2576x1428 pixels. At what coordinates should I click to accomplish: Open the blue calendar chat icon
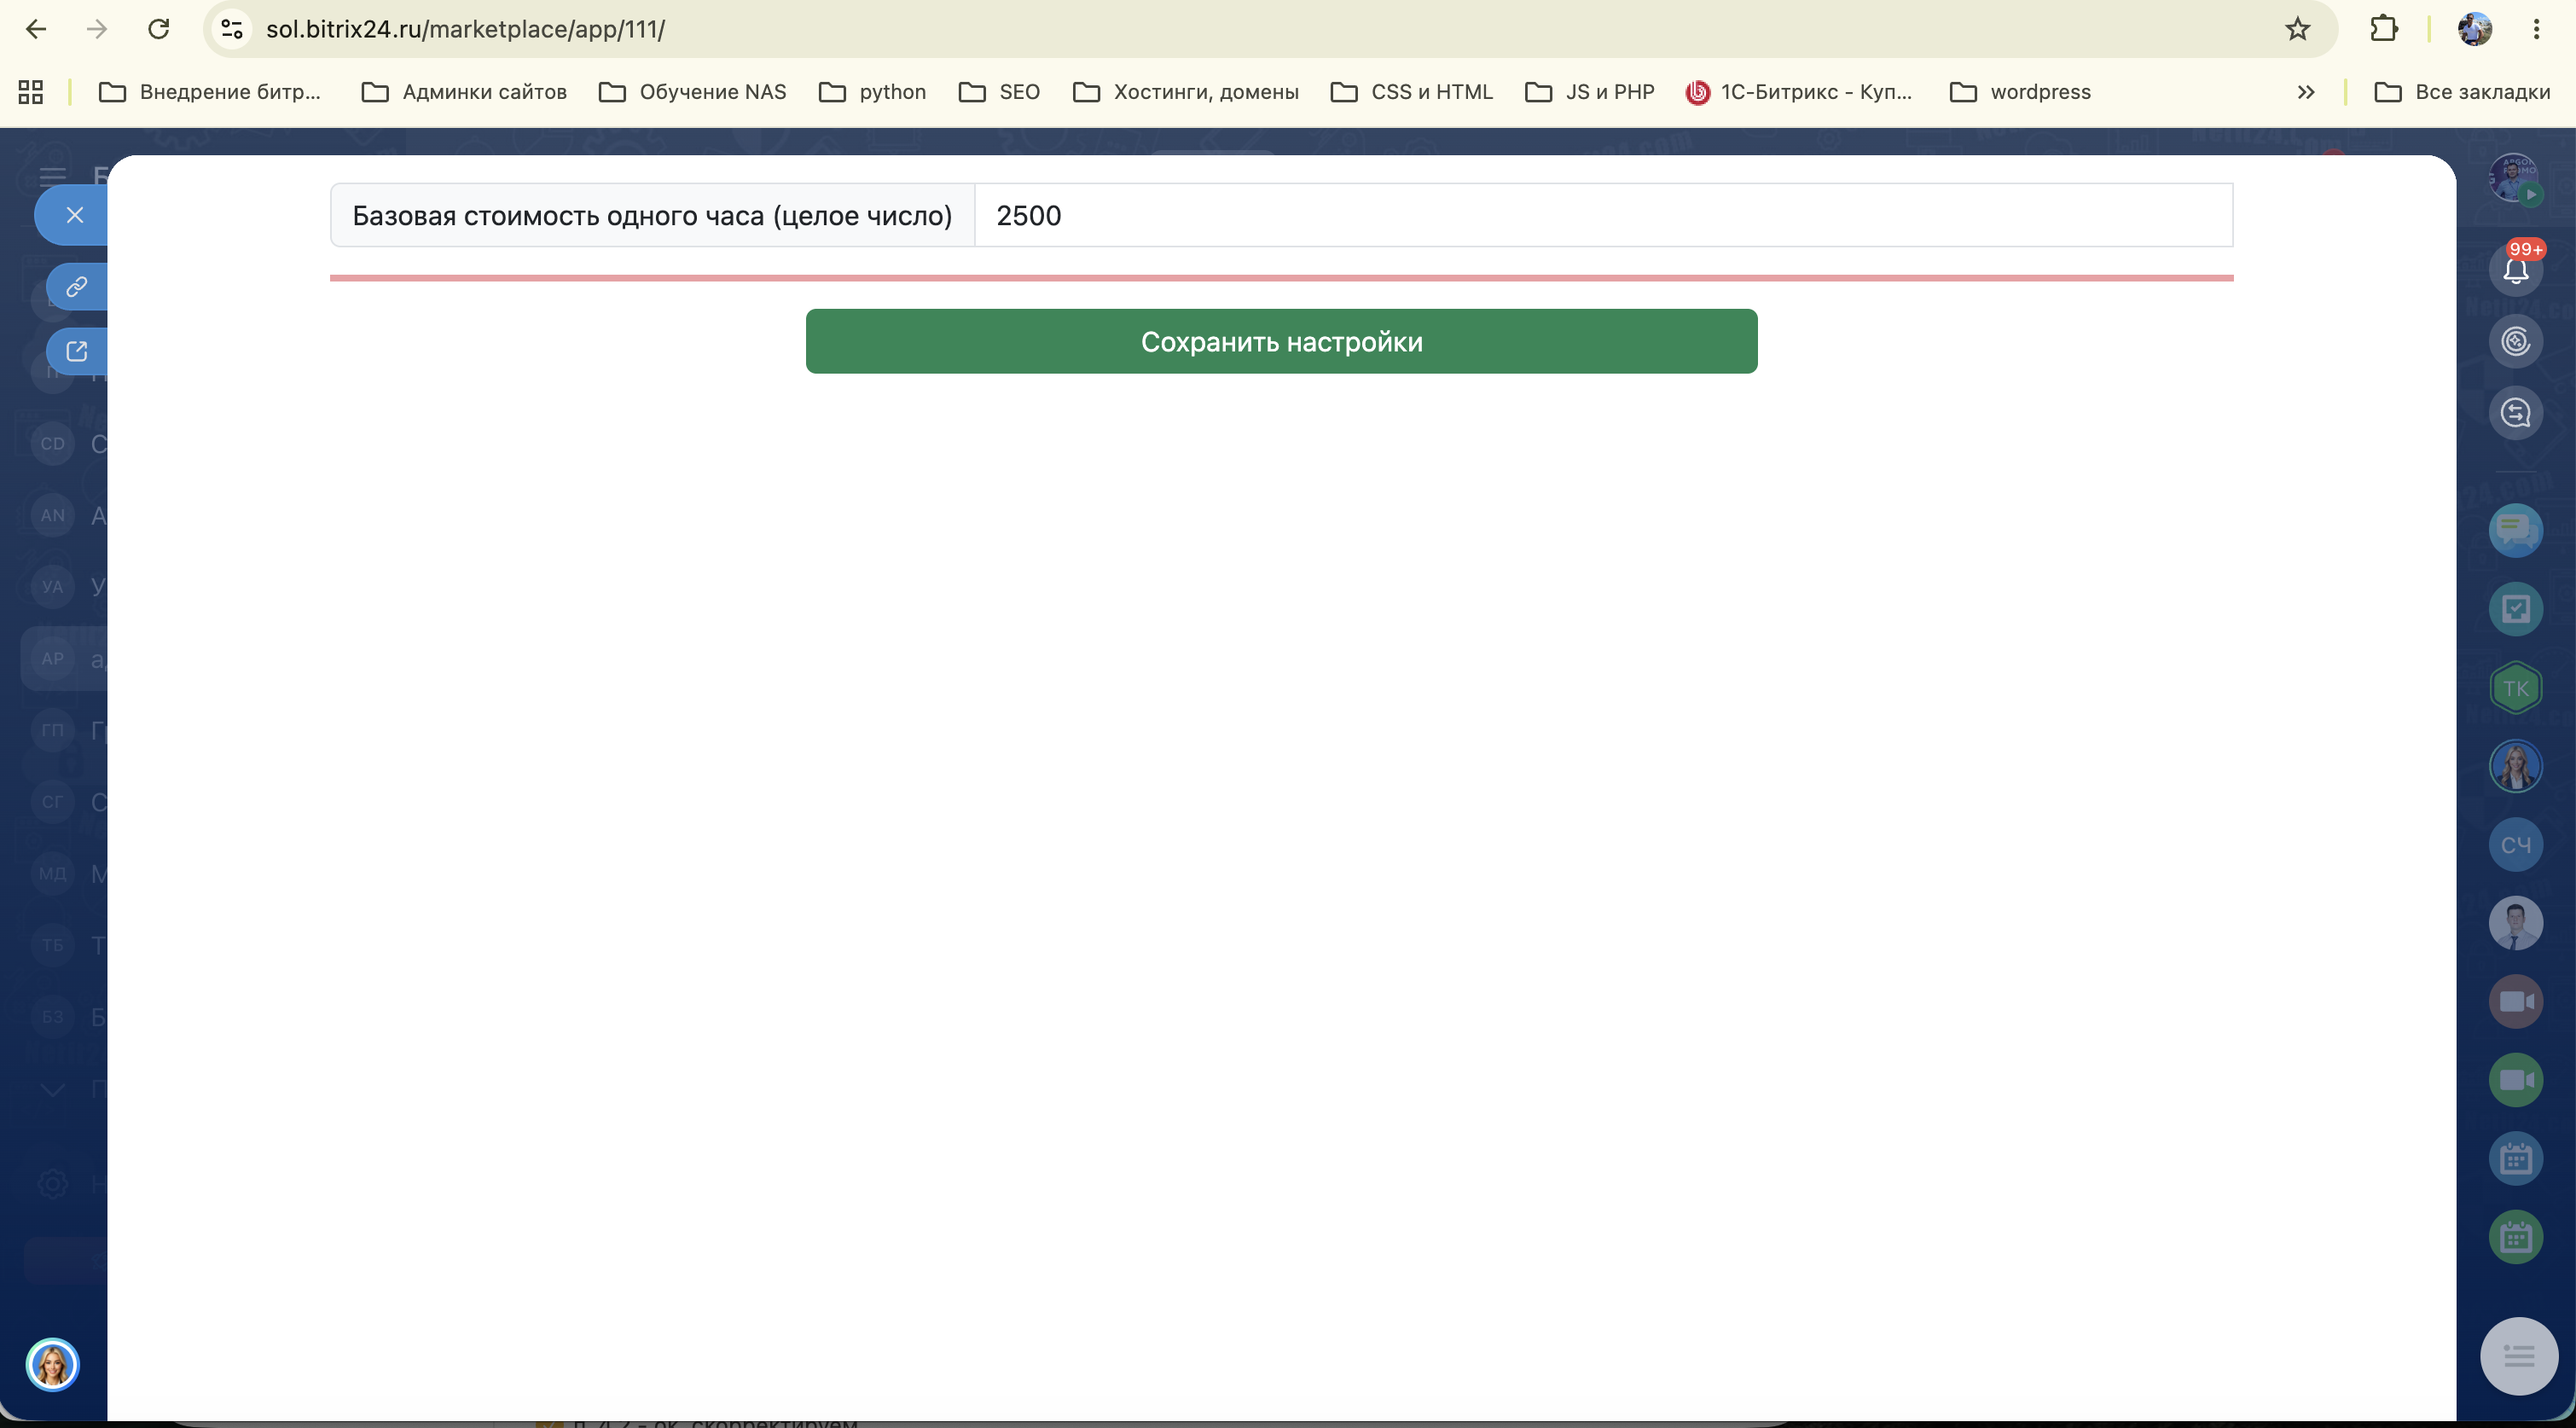[2515, 1159]
